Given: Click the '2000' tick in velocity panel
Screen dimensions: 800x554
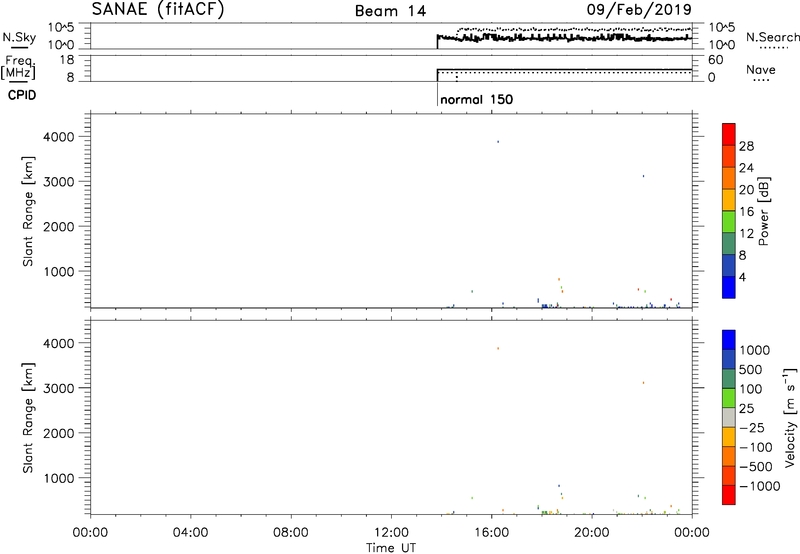Looking at the screenshot, I should (58, 433).
